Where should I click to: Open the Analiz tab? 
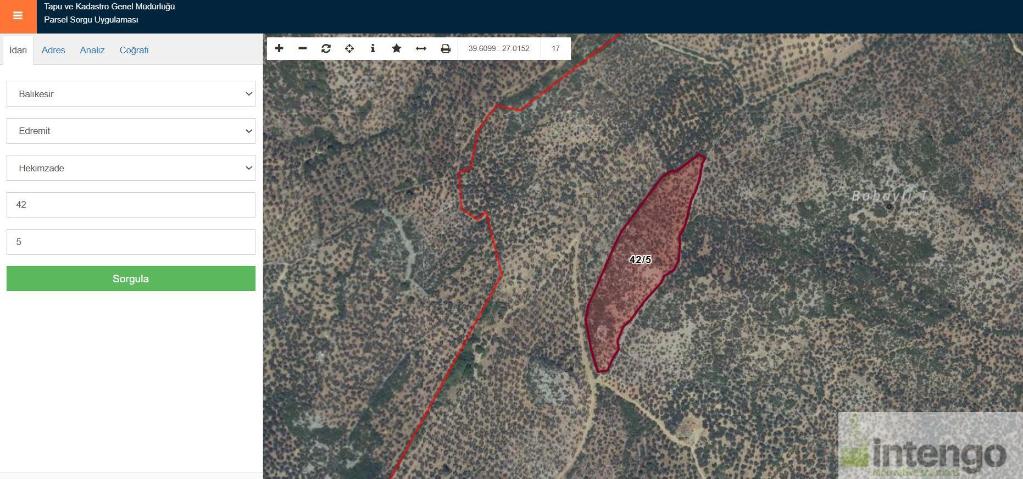coord(92,50)
